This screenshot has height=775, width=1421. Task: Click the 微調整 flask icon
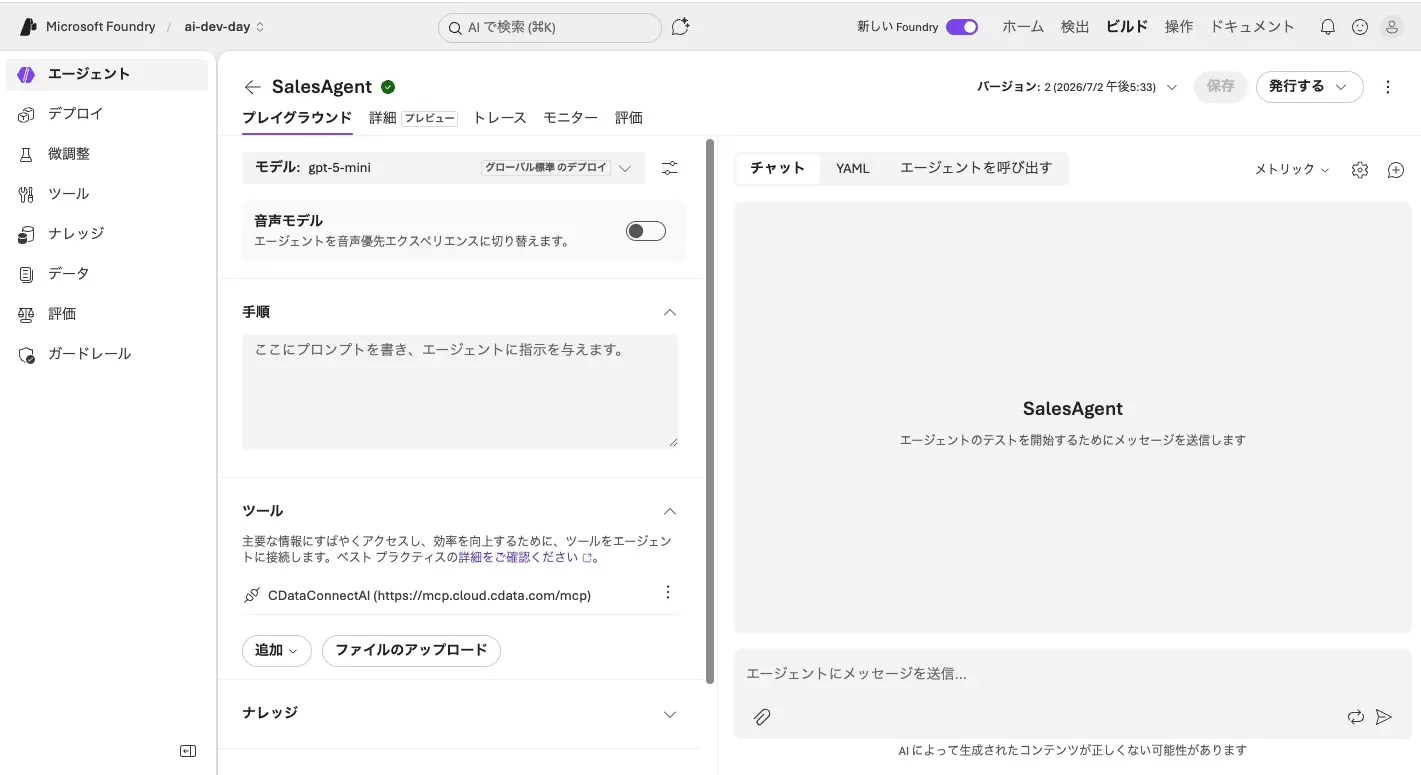pos(27,154)
